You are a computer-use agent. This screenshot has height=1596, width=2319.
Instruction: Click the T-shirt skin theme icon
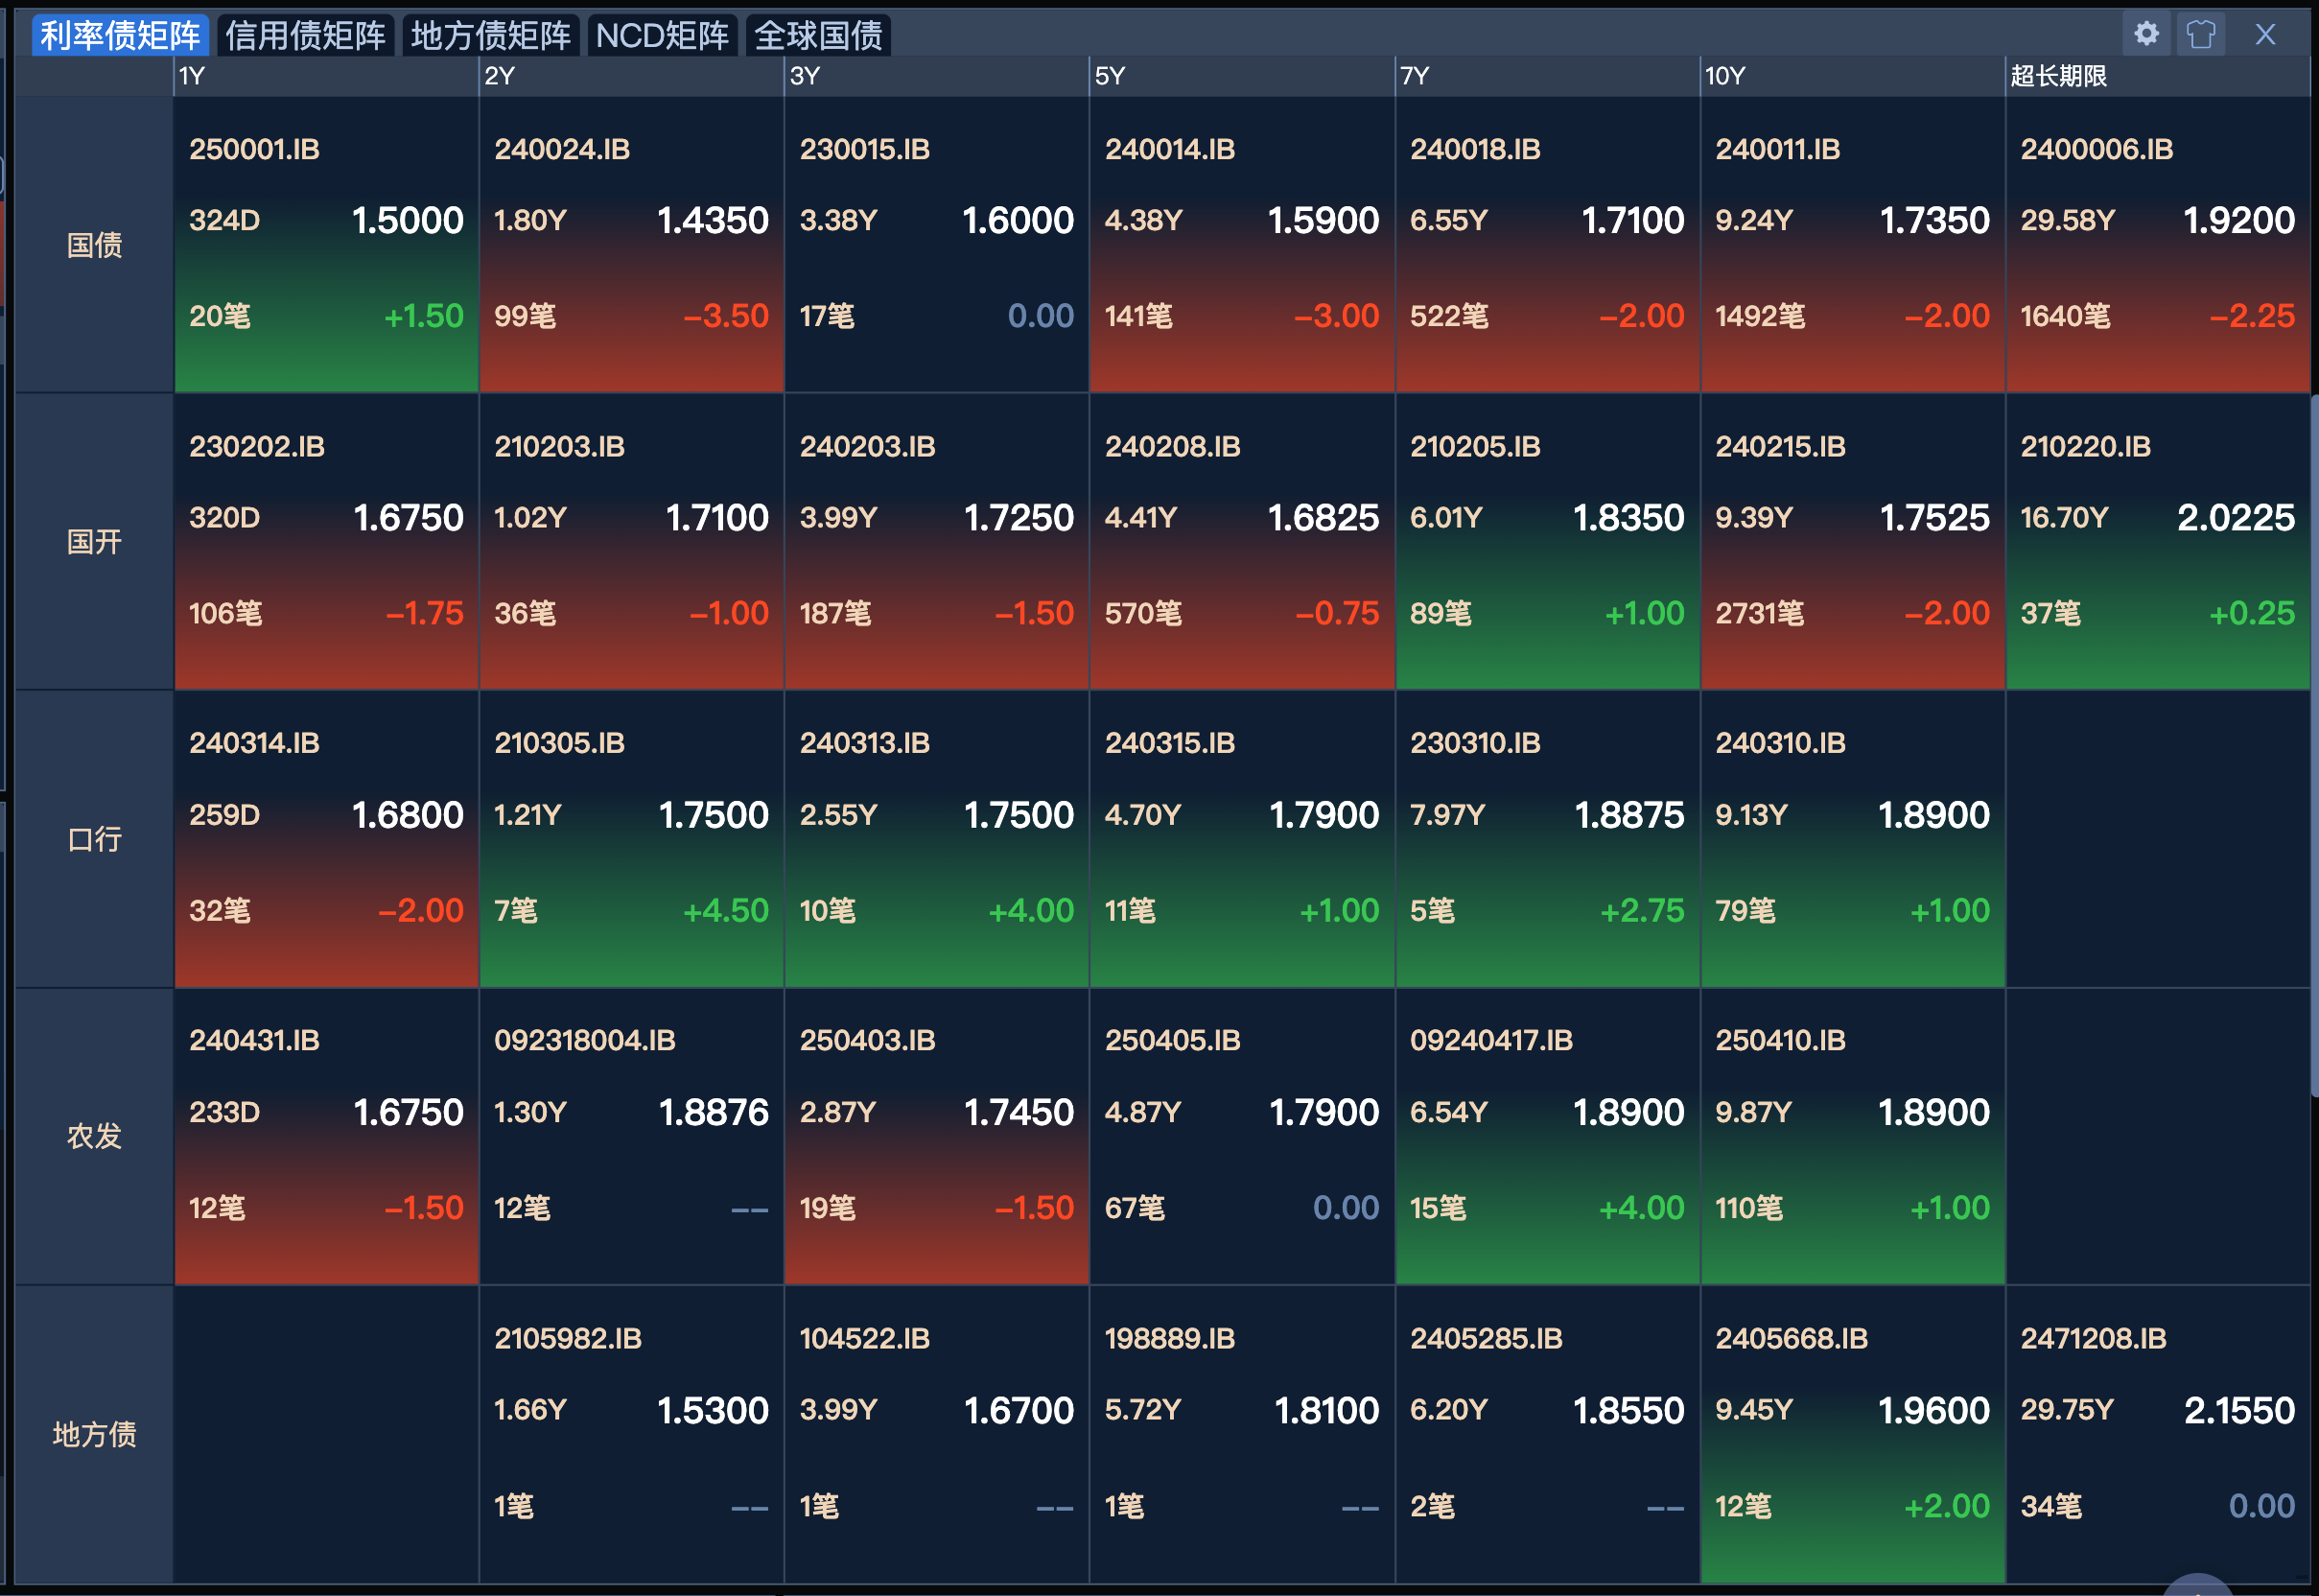2200,34
